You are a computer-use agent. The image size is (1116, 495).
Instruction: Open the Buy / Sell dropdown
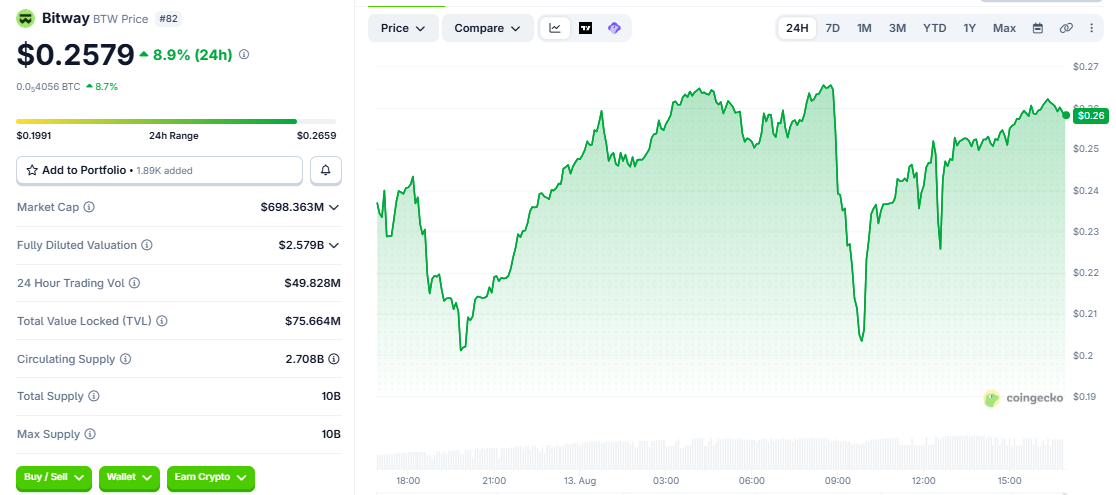[x=54, y=477]
